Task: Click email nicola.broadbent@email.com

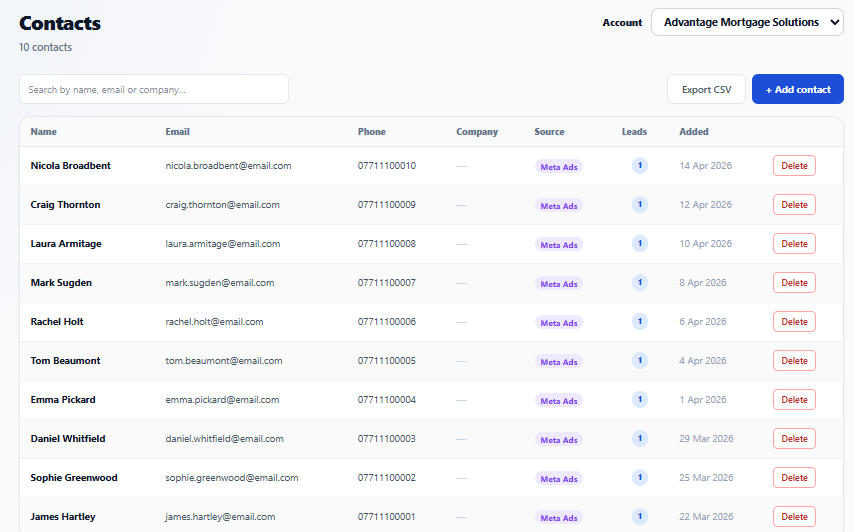Action: click(228, 166)
